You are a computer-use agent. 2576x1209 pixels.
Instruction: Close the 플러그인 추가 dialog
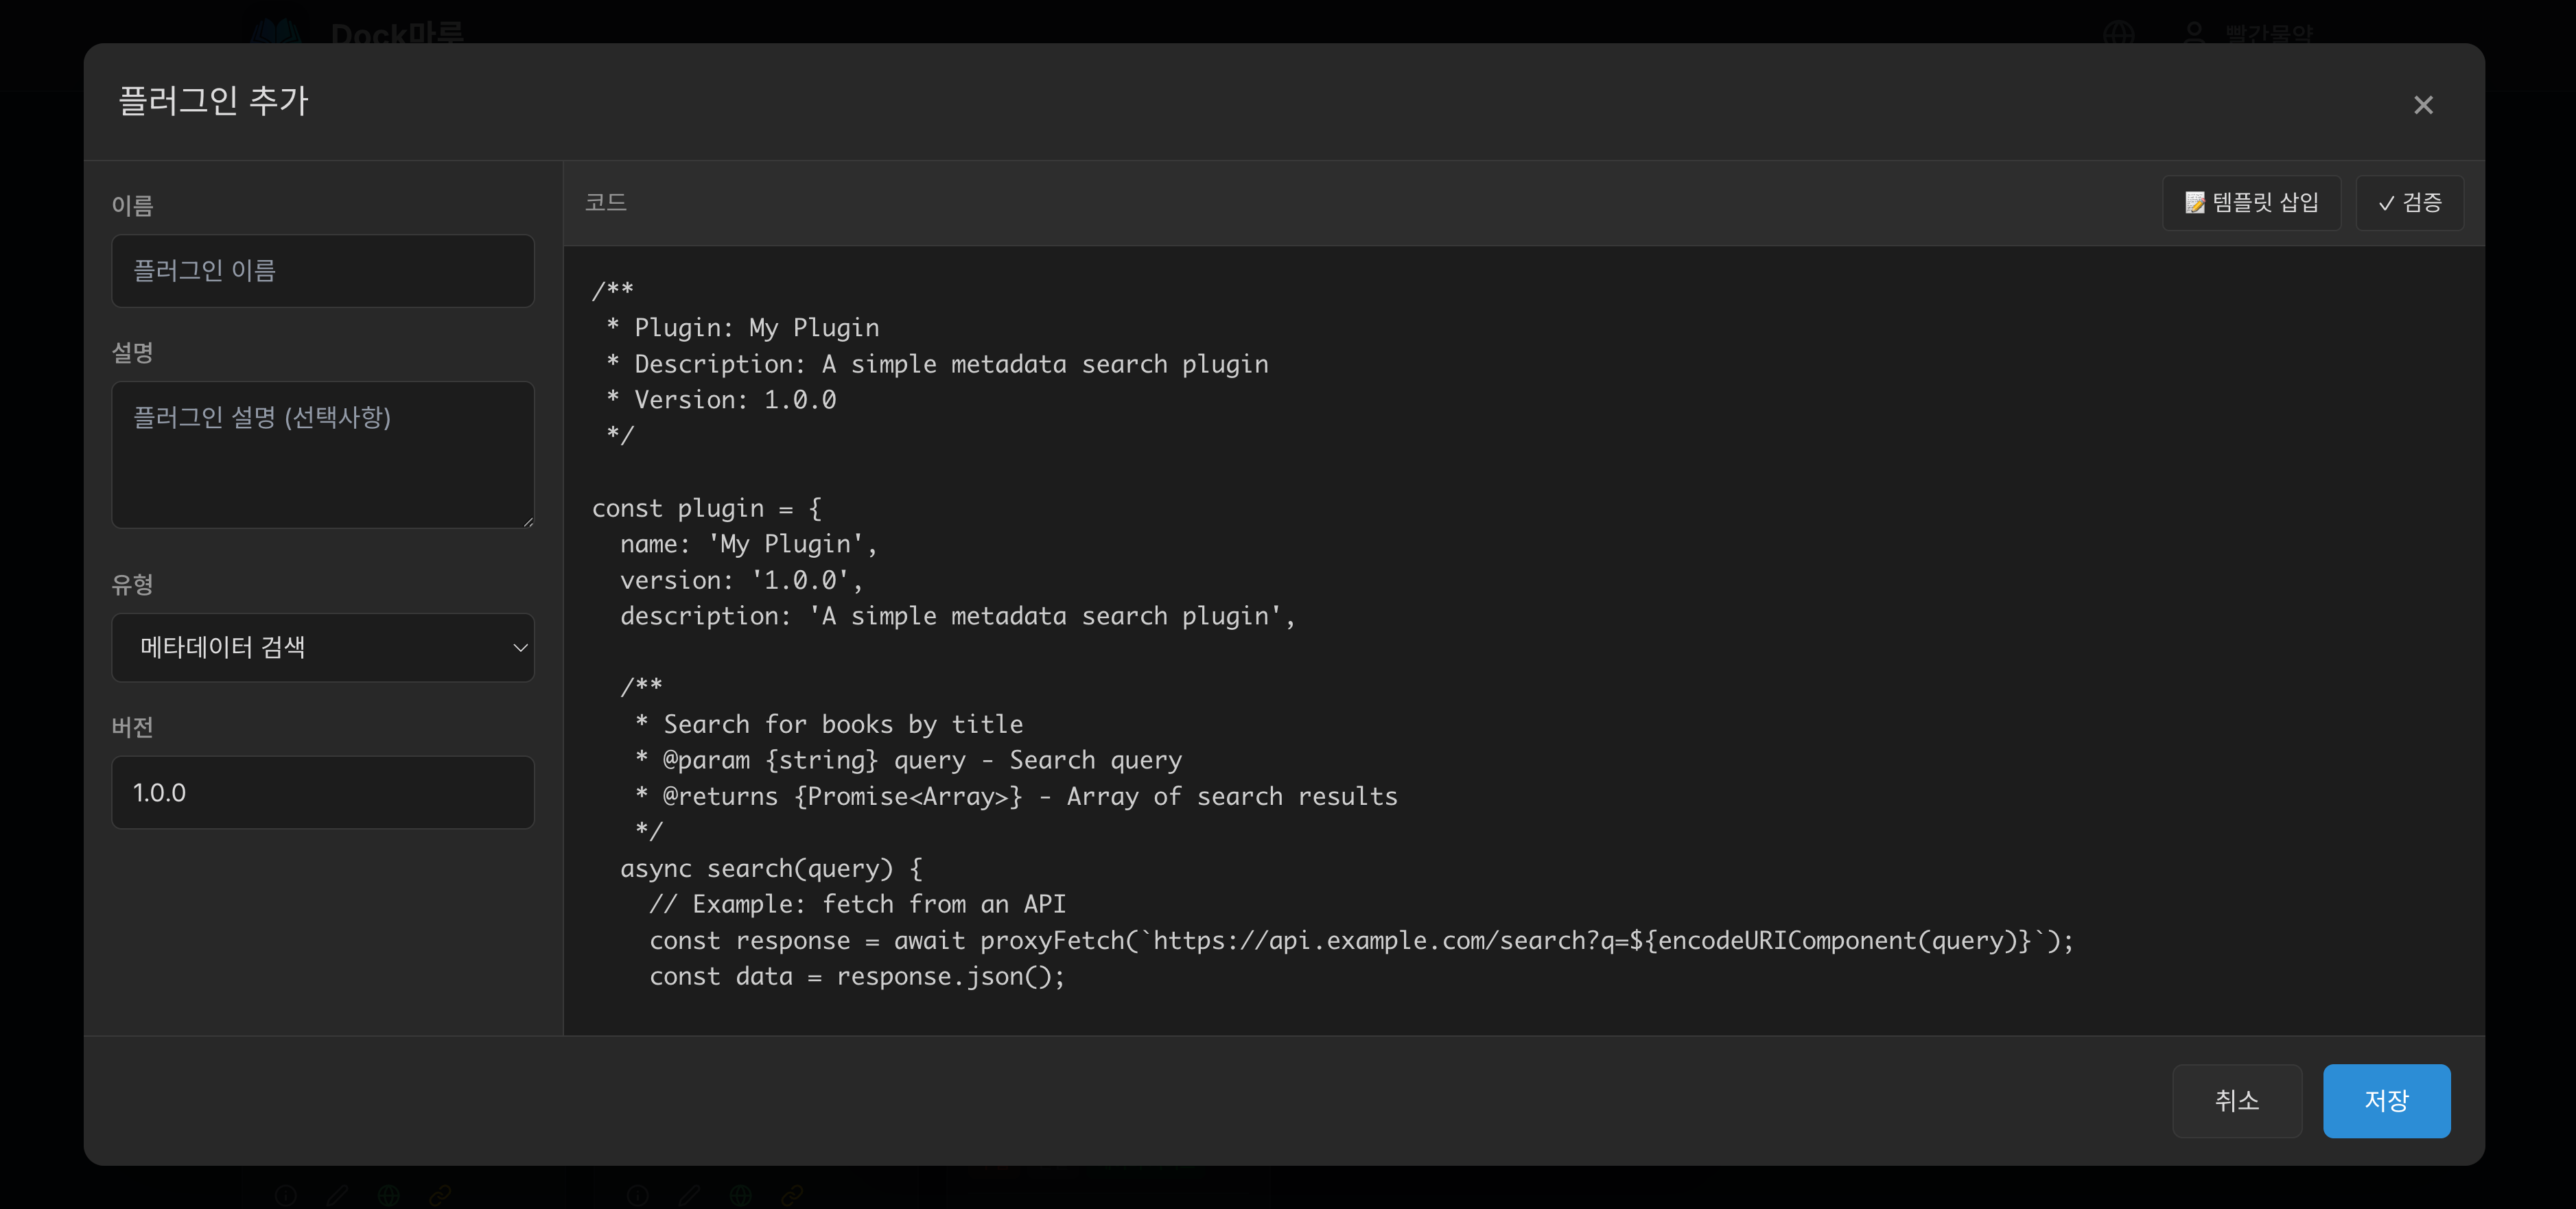click(2422, 105)
